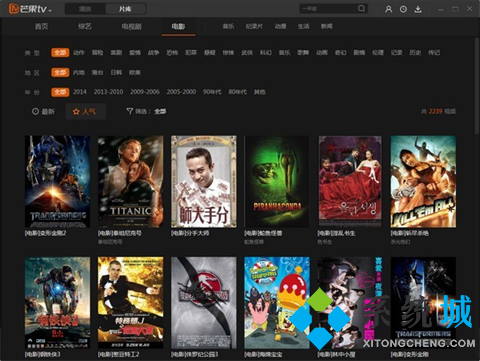
Task: Select the 2014 year filter
Action: tap(80, 92)
